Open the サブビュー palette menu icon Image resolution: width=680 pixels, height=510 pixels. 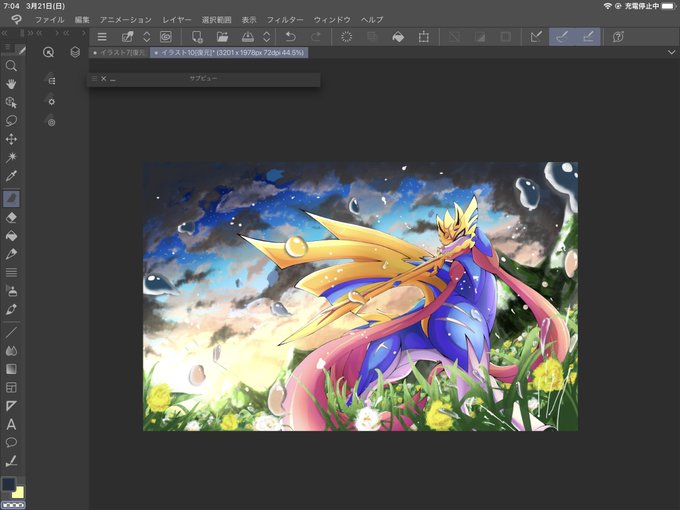tap(94, 78)
